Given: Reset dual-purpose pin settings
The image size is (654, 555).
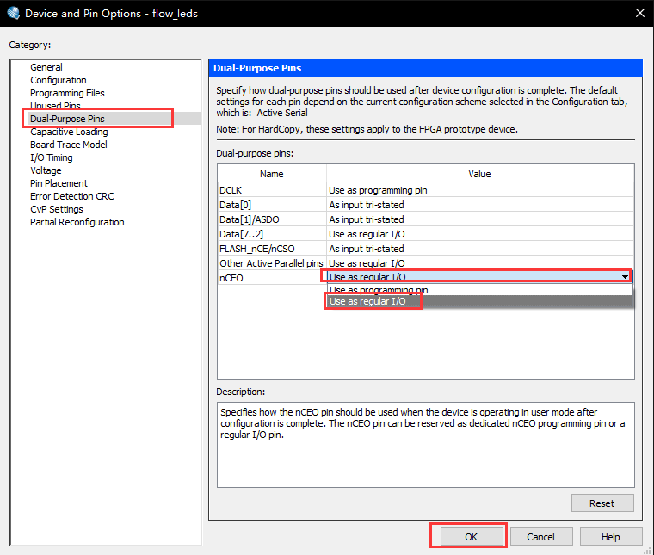Looking at the screenshot, I should [x=602, y=503].
